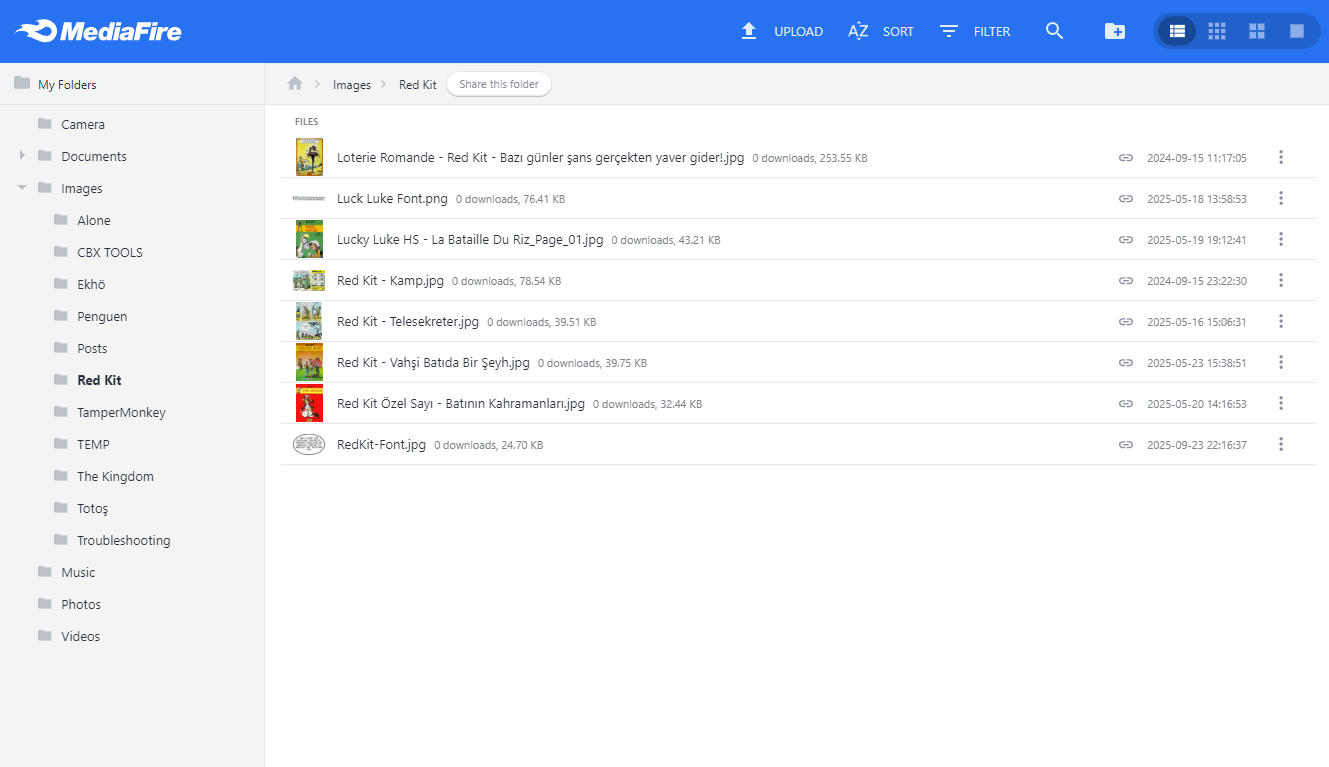Viewport: 1329px width, 767px height.
Task: Switch to list view layout
Action: [x=1177, y=31]
